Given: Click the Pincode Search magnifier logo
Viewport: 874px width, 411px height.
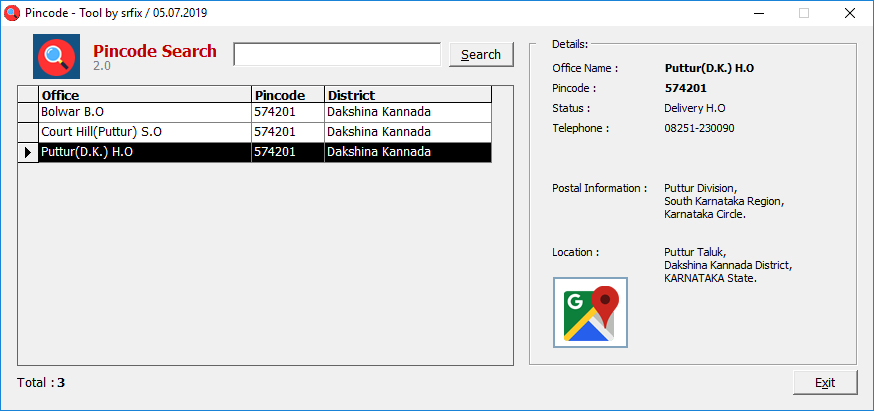Looking at the screenshot, I should pos(56,56).
